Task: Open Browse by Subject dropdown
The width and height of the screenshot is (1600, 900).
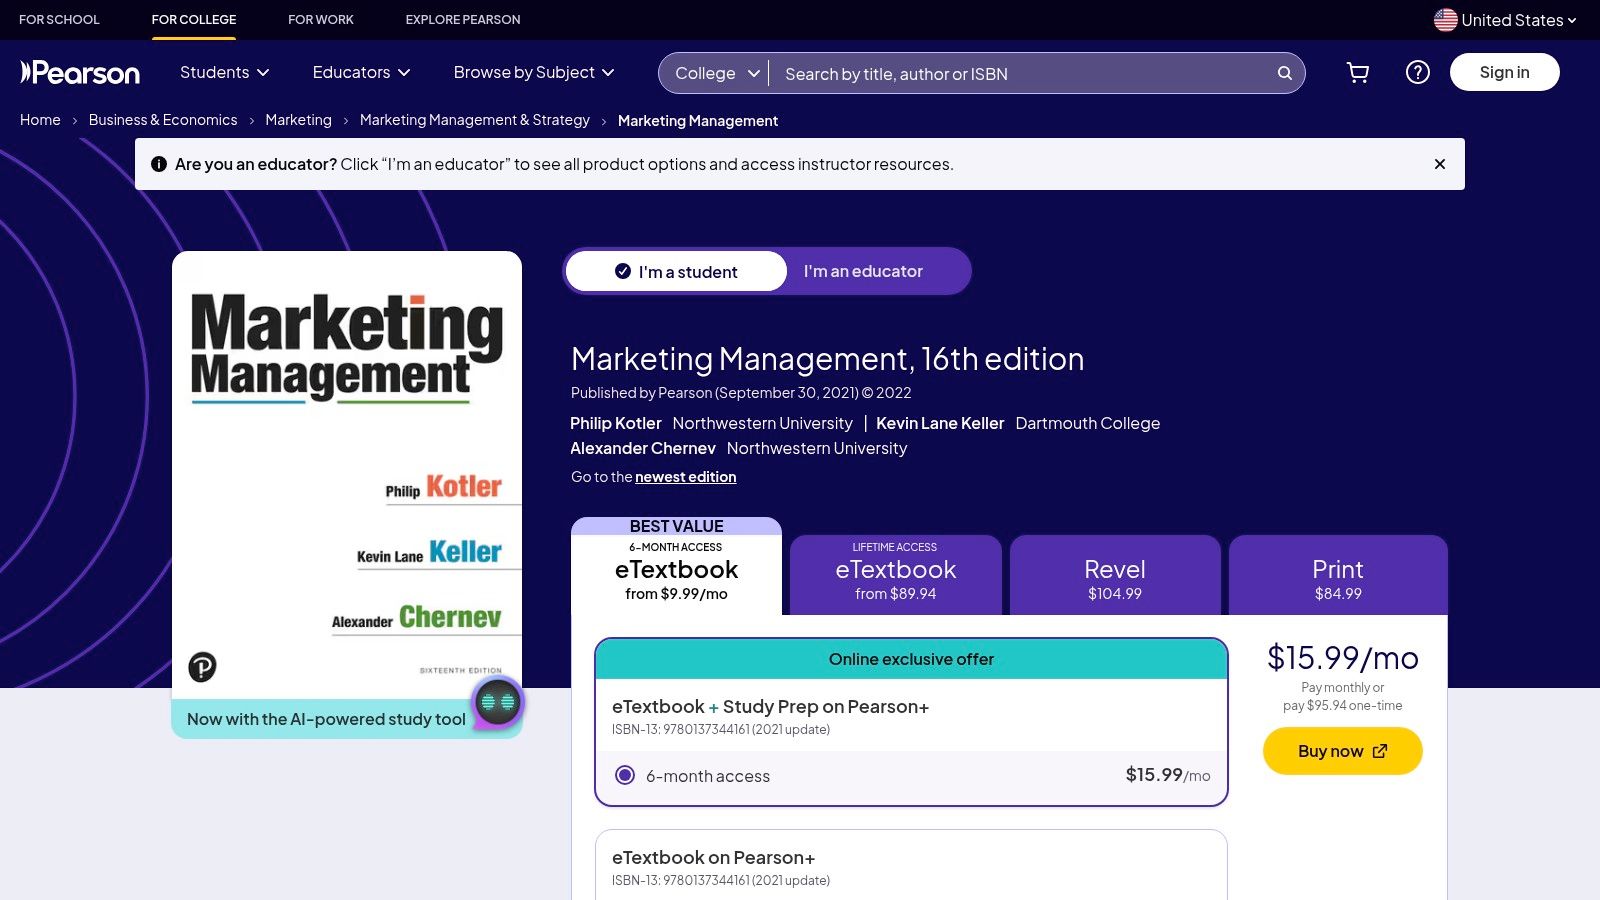Action: [x=533, y=72]
